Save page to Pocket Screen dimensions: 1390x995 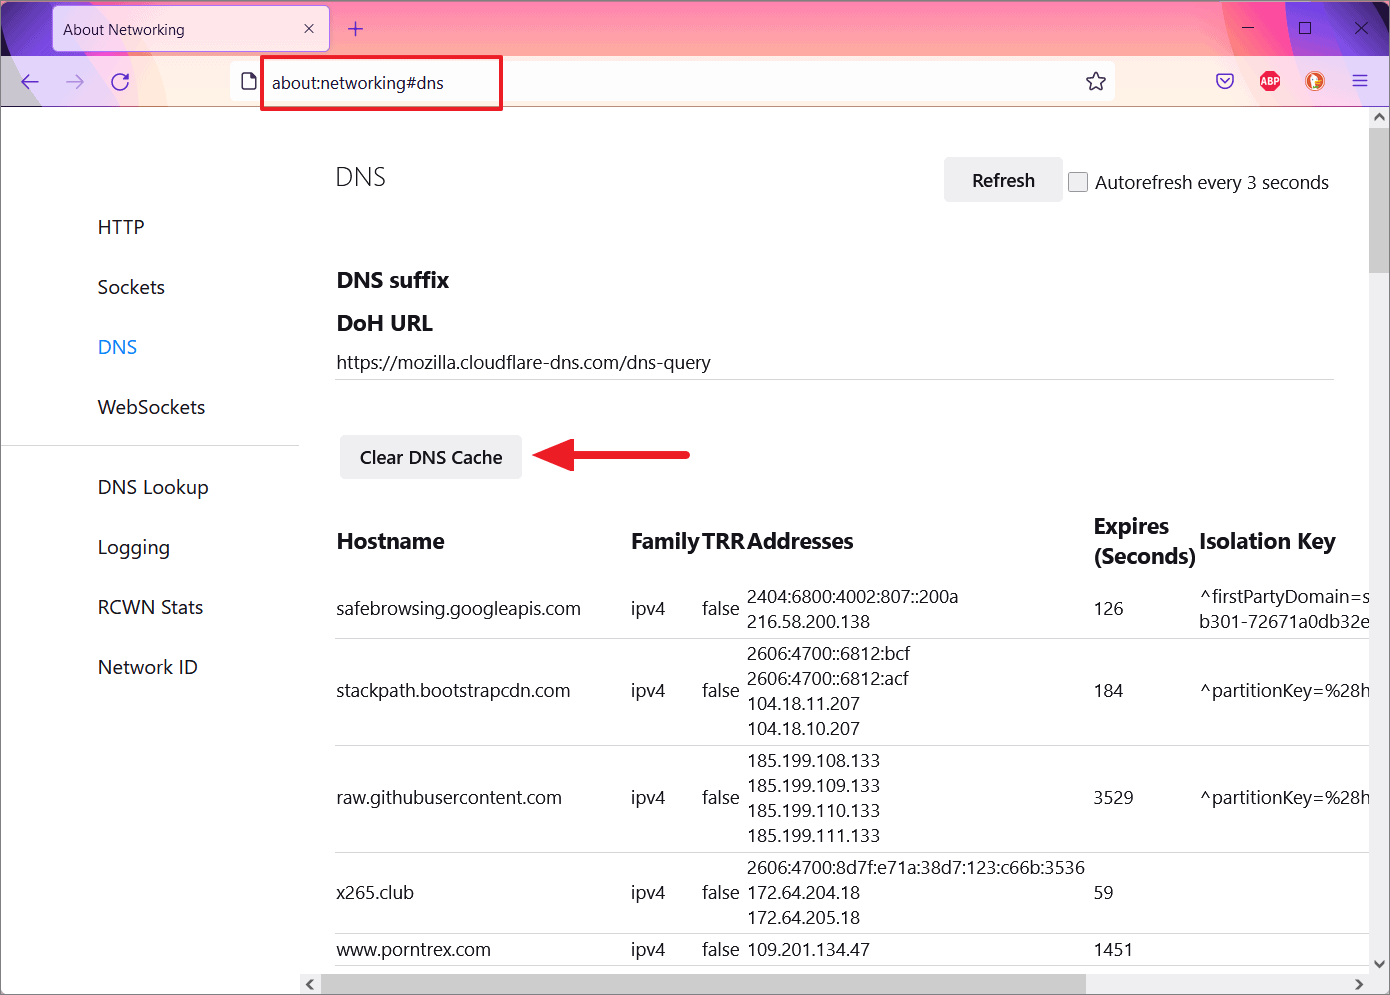click(x=1225, y=81)
